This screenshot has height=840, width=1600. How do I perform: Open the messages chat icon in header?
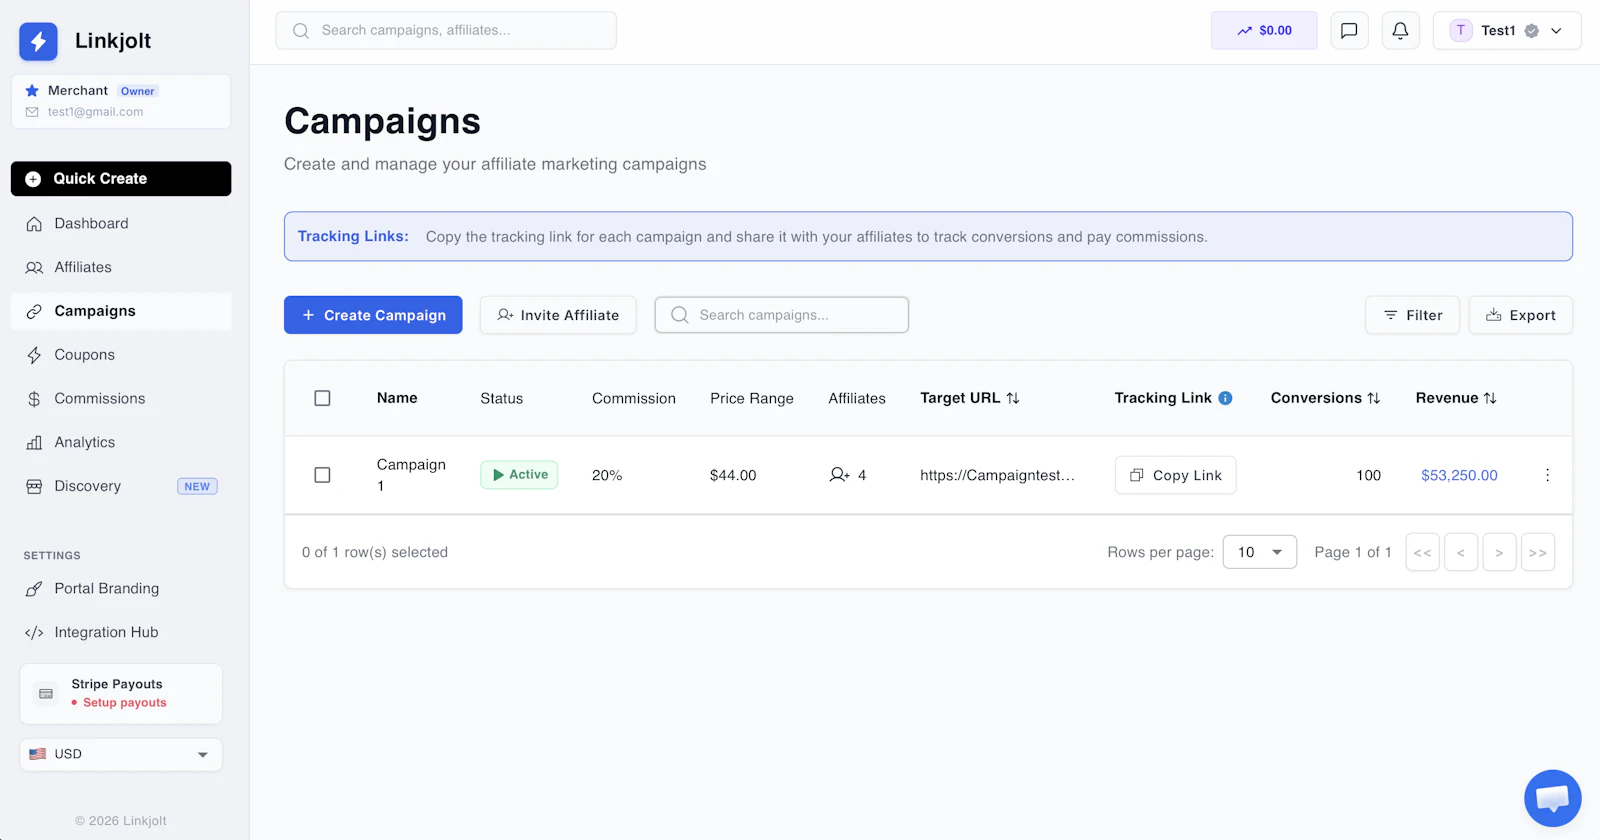pos(1349,30)
